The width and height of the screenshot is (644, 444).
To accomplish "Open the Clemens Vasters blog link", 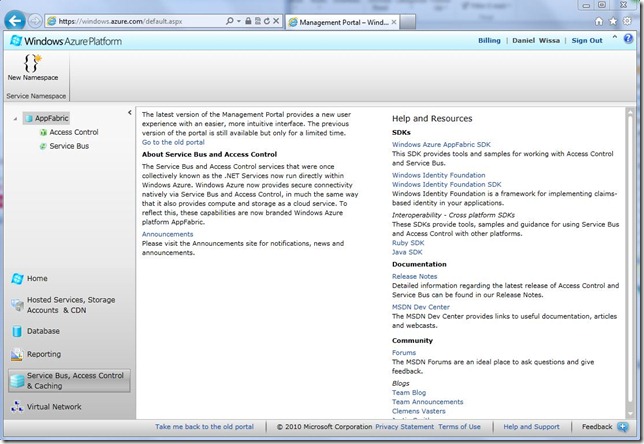I will click(x=419, y=411).
